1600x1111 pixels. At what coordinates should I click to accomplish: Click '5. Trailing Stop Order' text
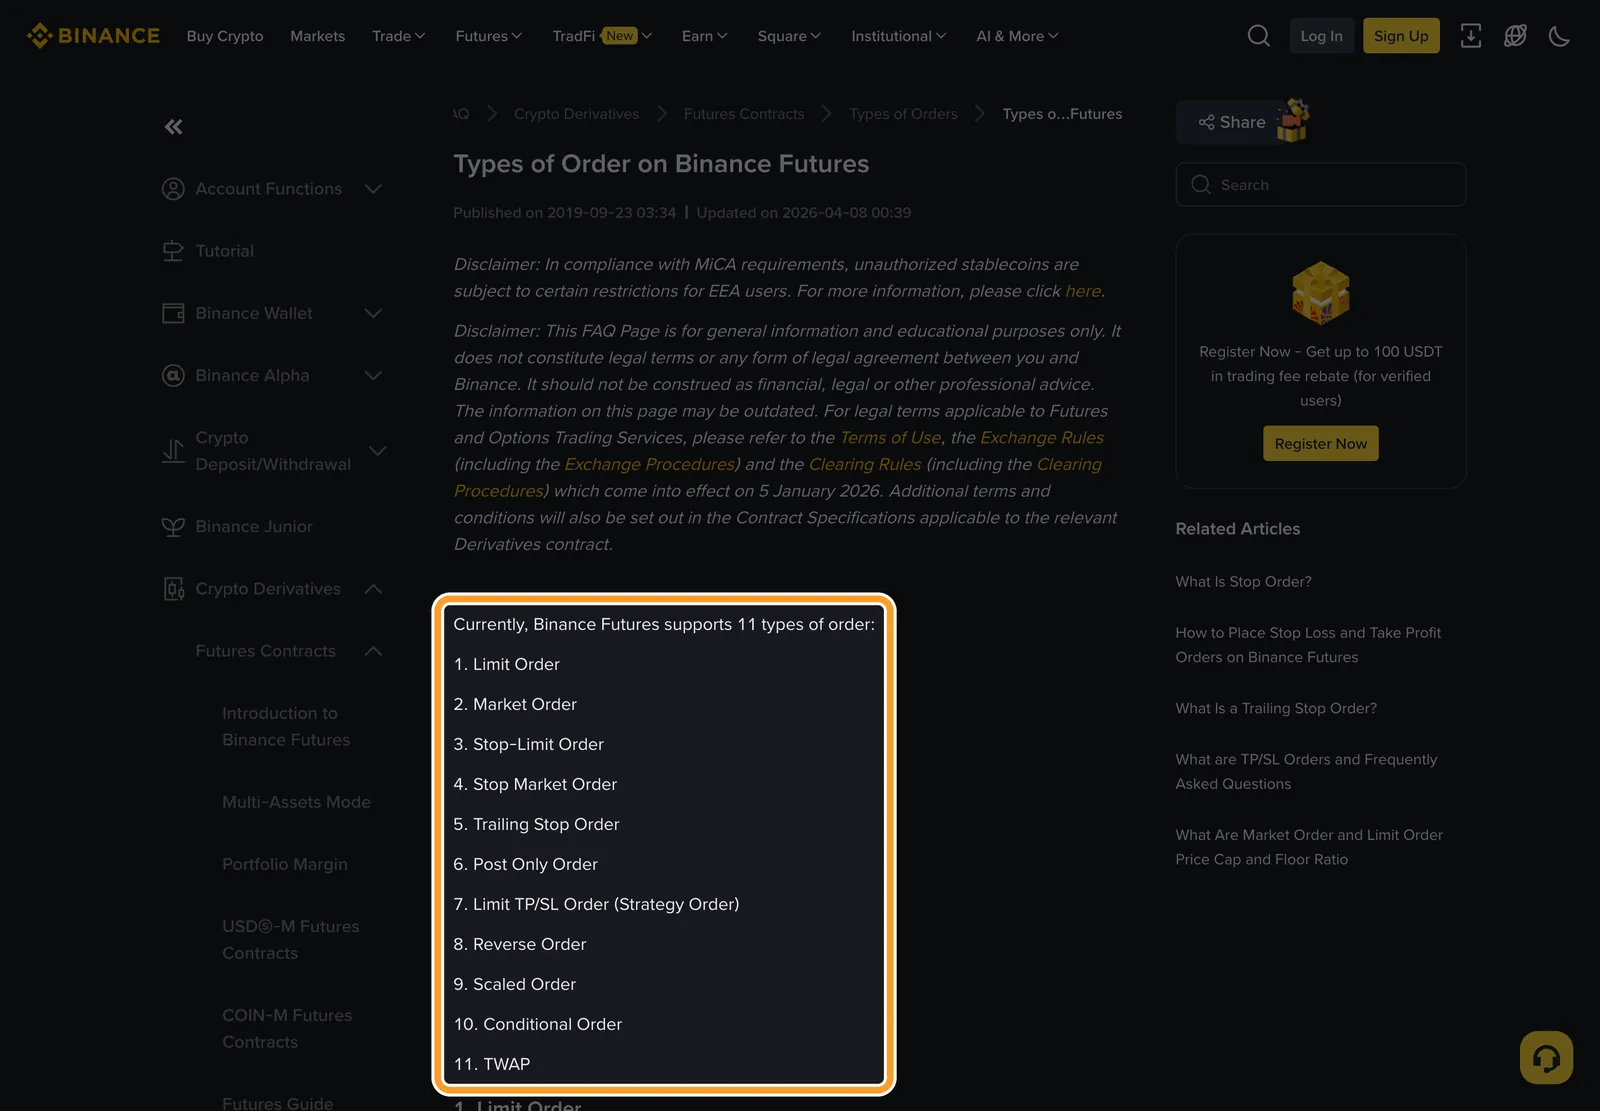pyautogui.click(x=536, y=825)
